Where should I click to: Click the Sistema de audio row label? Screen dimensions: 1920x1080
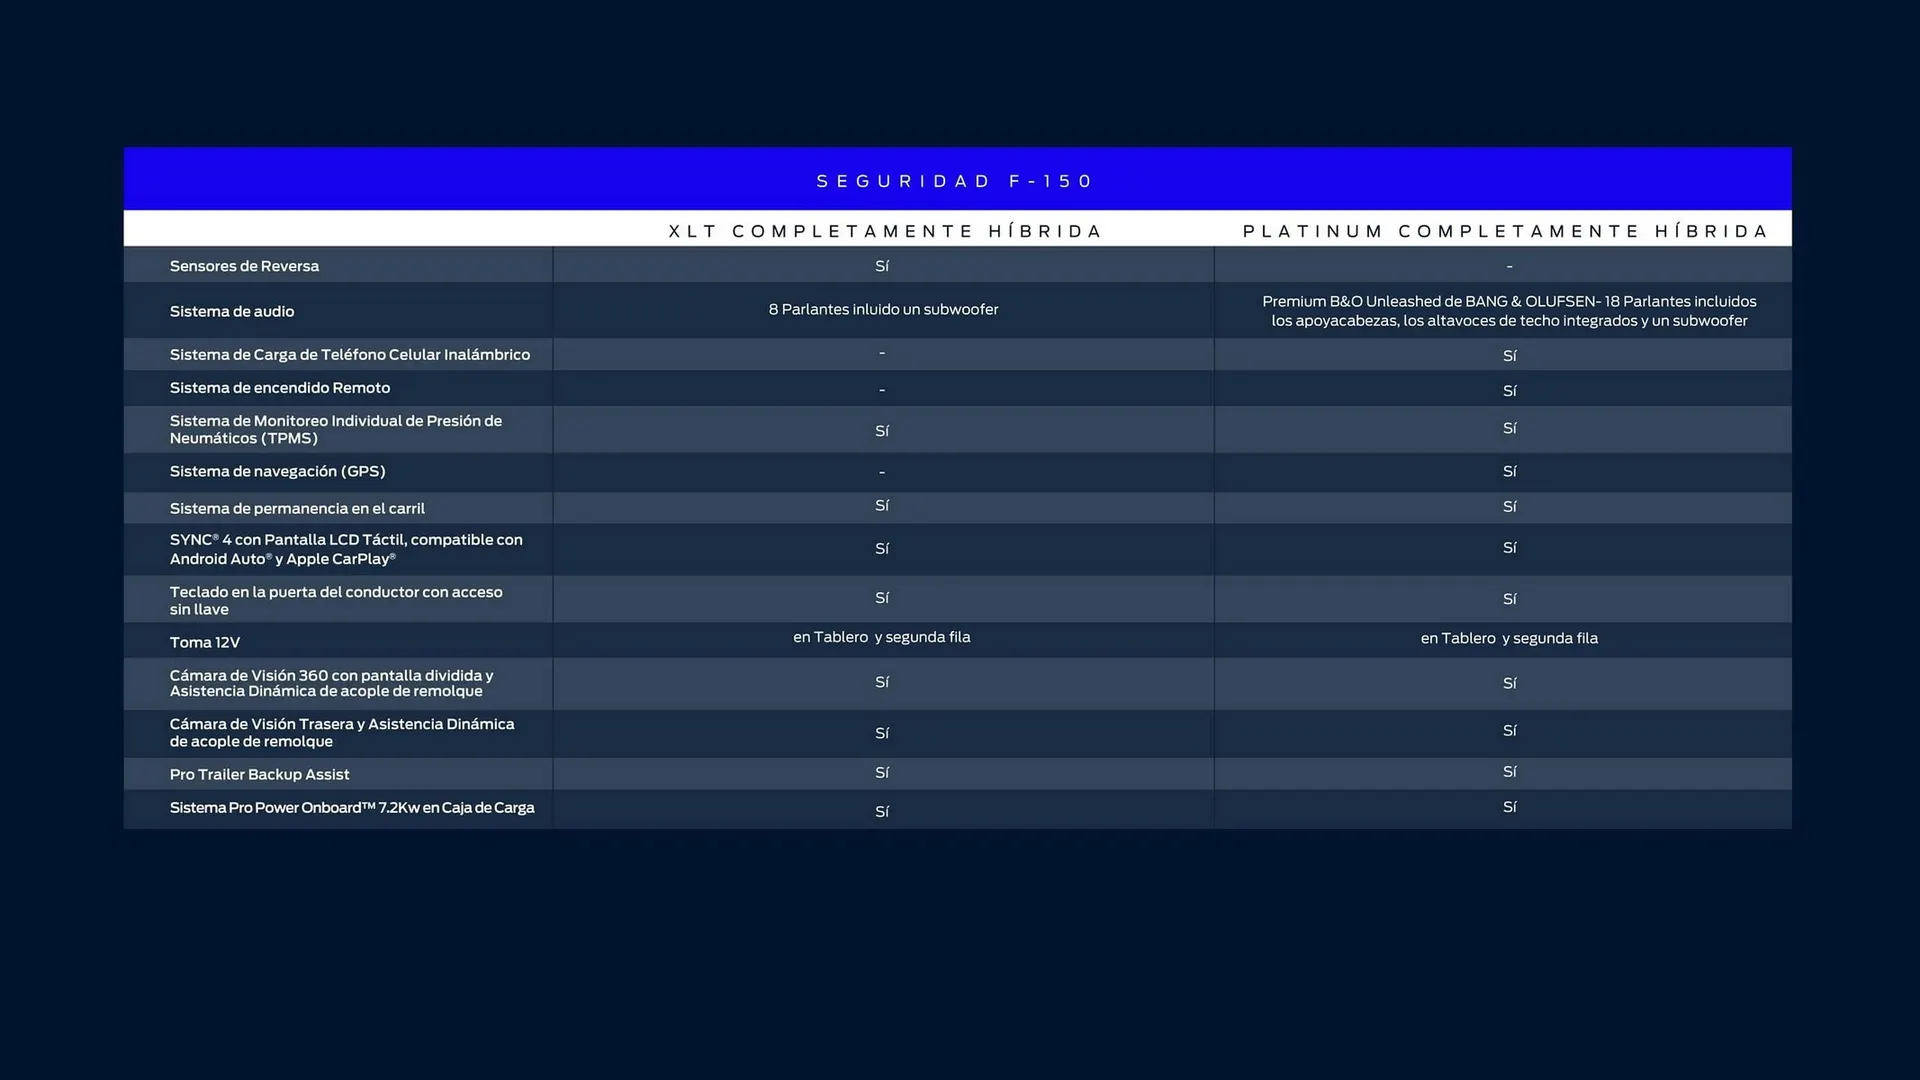click(x=231, y=311)
